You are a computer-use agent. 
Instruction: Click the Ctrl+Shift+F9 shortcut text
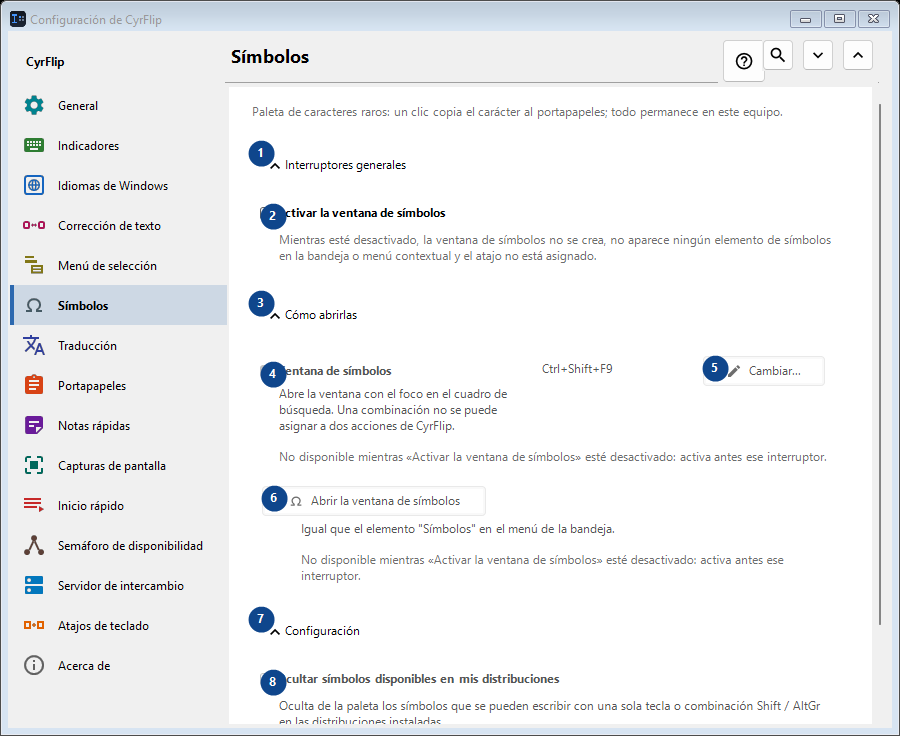click(577, 369)
